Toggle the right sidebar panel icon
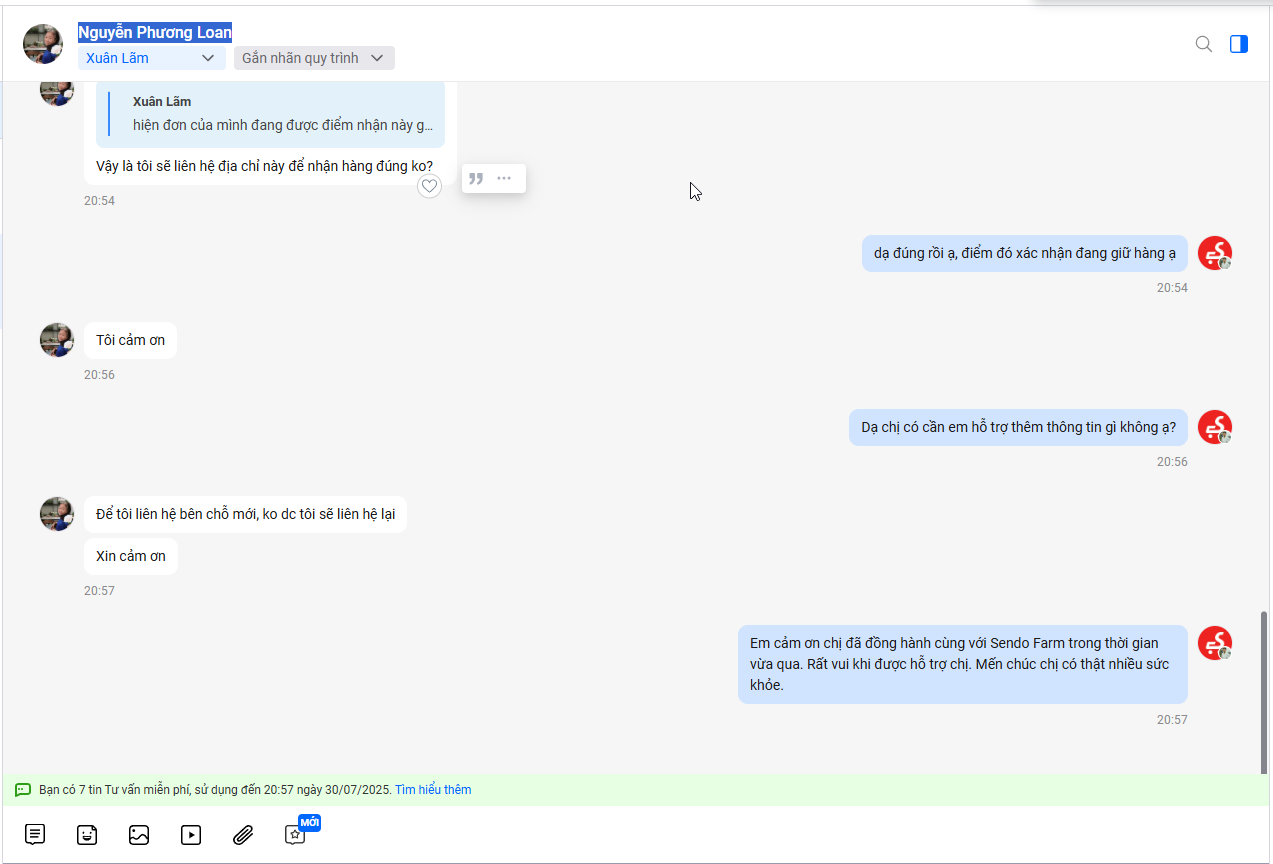This screenshot has height=864, width=1273. pos(1239,44)
